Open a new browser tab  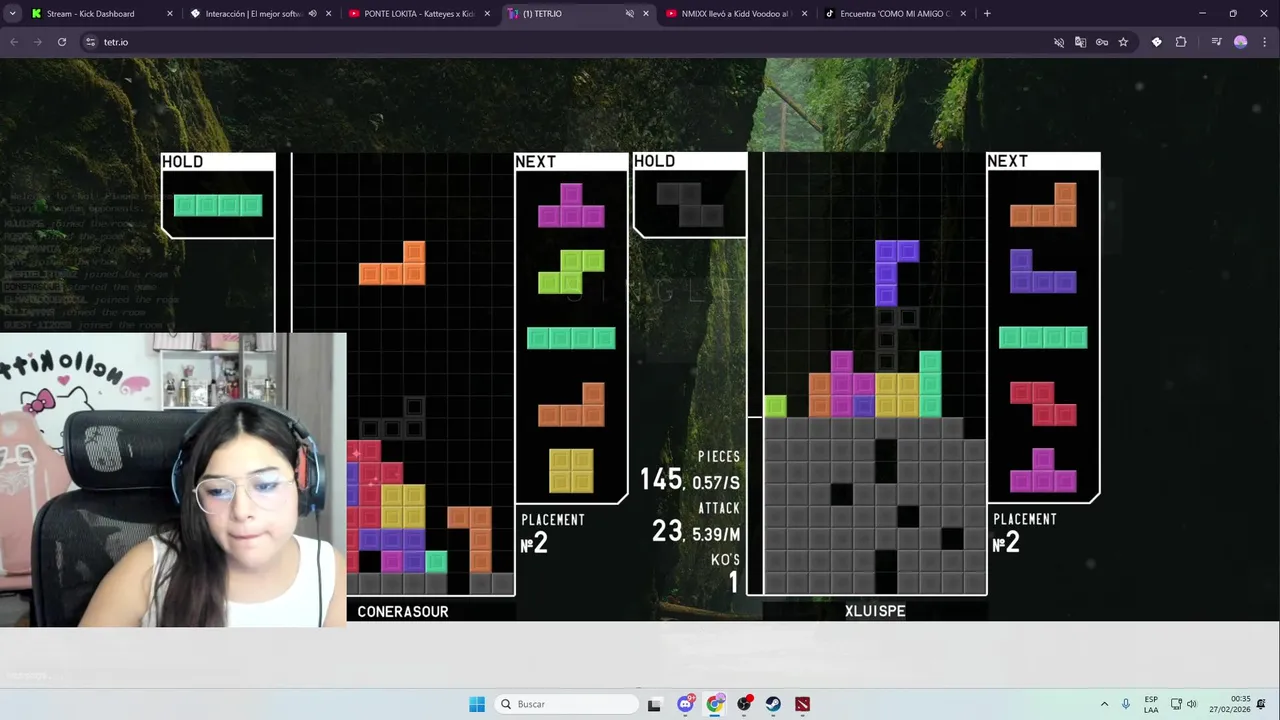[x=987, y=14]
